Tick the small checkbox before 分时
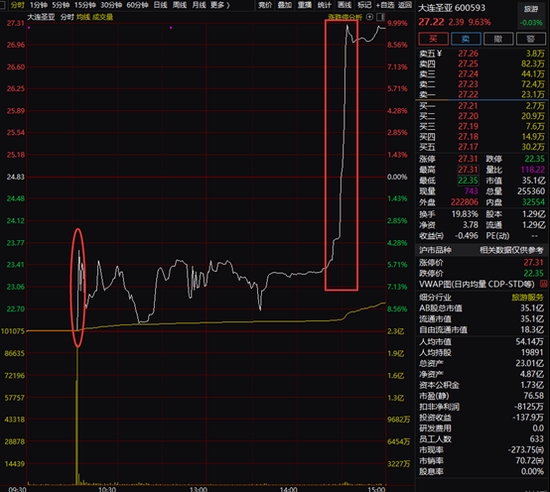This screenshot has width=550, height=492. [3, 5]
